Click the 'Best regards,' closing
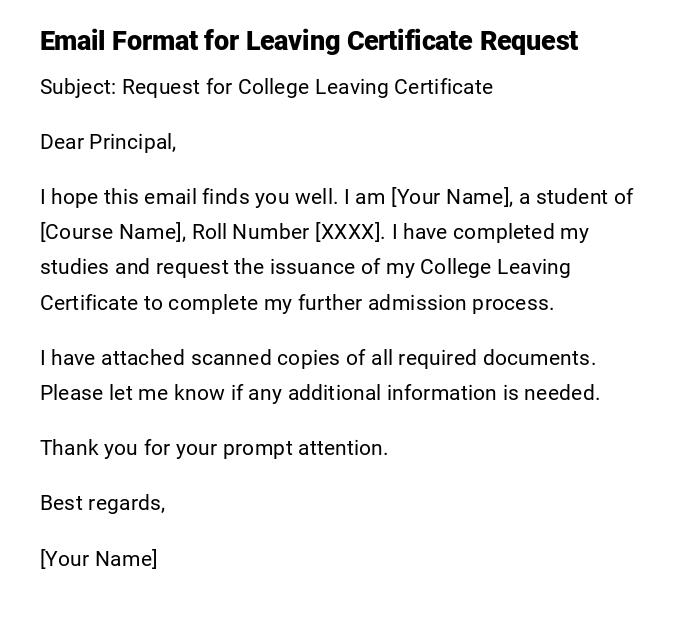This screenshot has width=700, height=621. (102, 503)
